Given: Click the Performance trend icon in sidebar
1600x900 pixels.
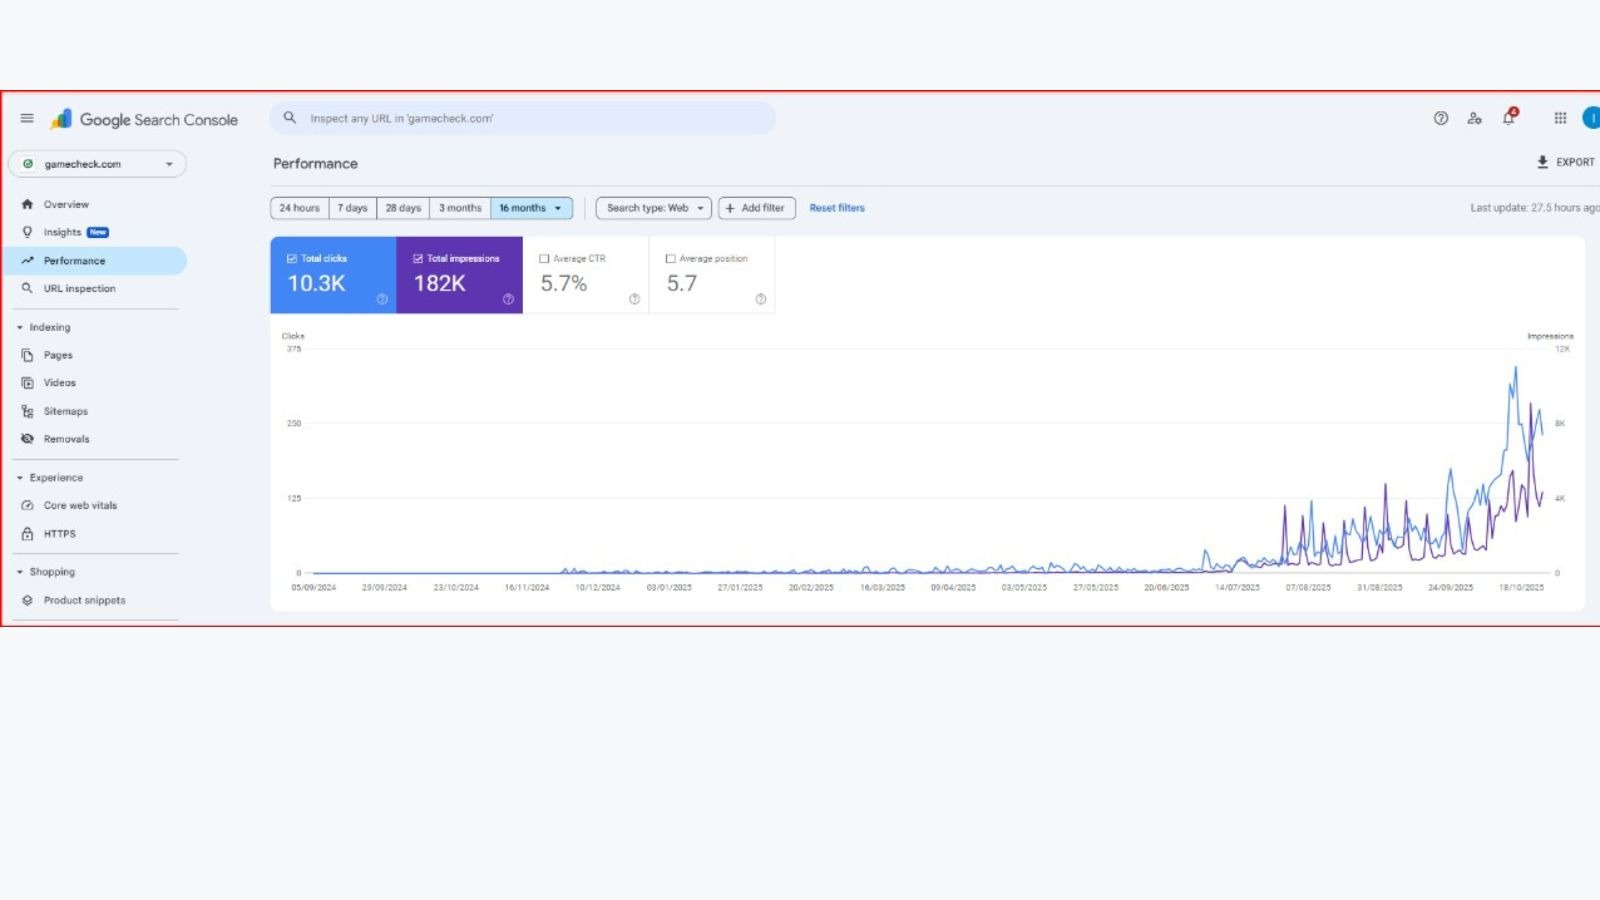Looking at the screenshot, I should pyautogui.click(x=27, y=260).
